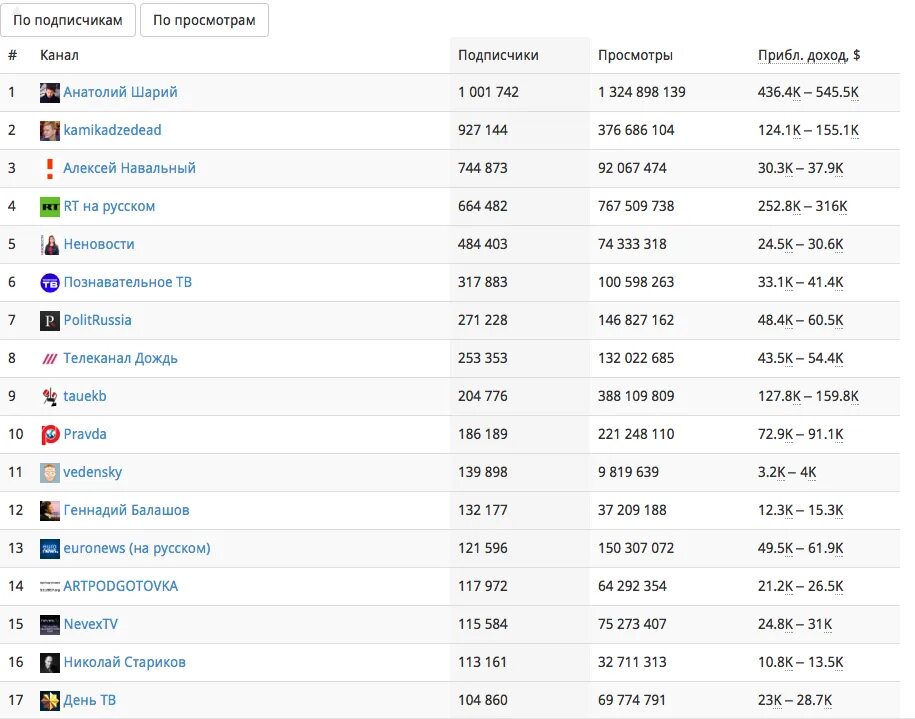Click the Геннадий Балашов avatar
This screenshot has width=915, height=719.
[50, 510]
